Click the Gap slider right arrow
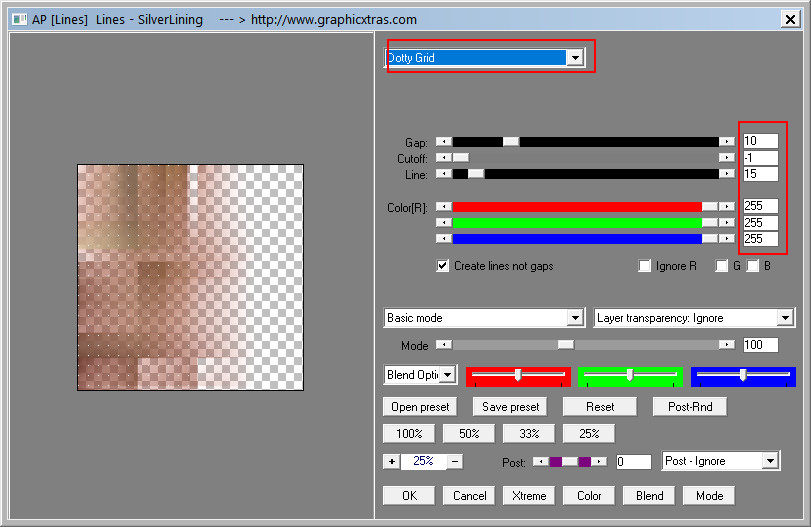 [727, 141]
